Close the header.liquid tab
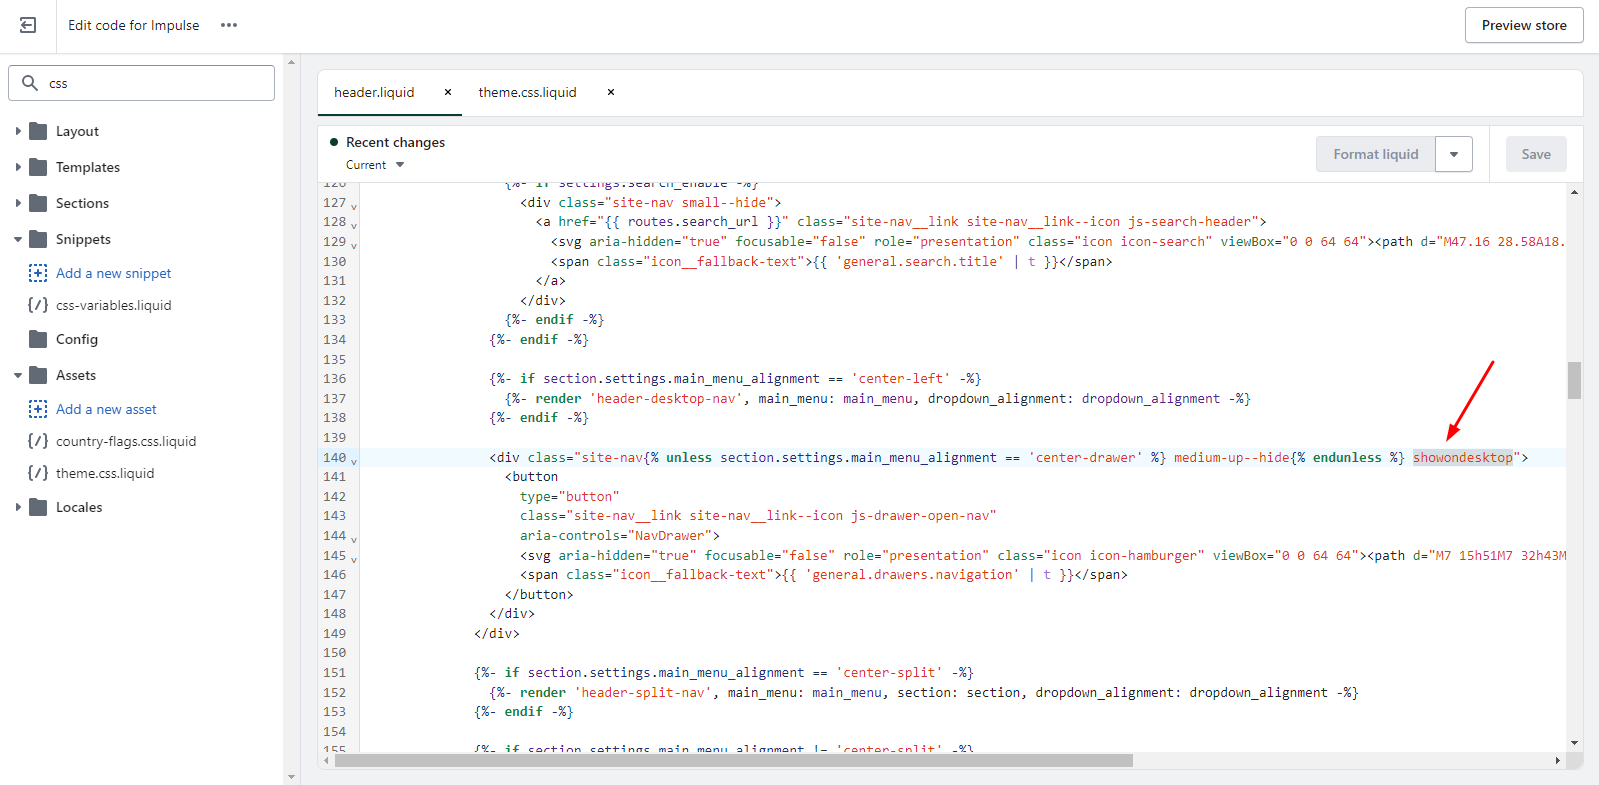This screenshot has height=785, width=1599. (448, 92)
